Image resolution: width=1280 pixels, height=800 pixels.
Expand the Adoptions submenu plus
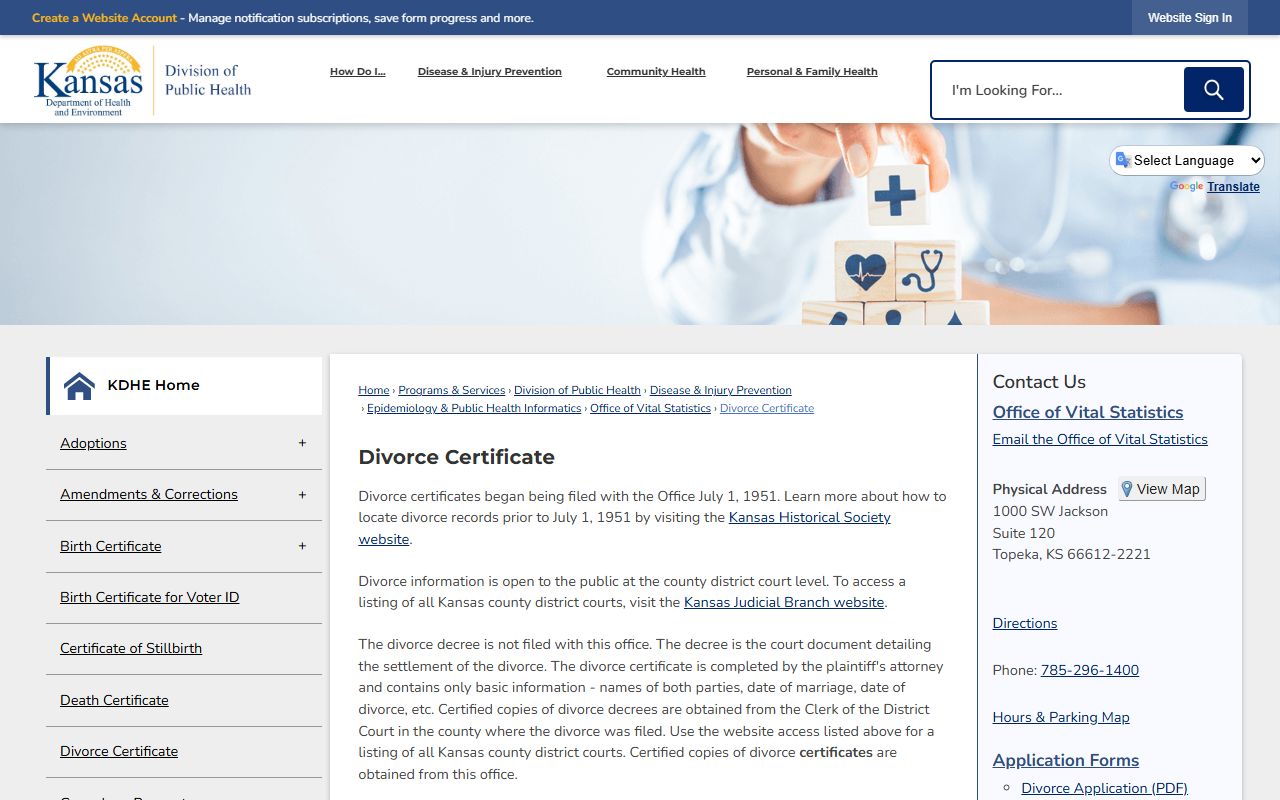click(x=302, y=443)
